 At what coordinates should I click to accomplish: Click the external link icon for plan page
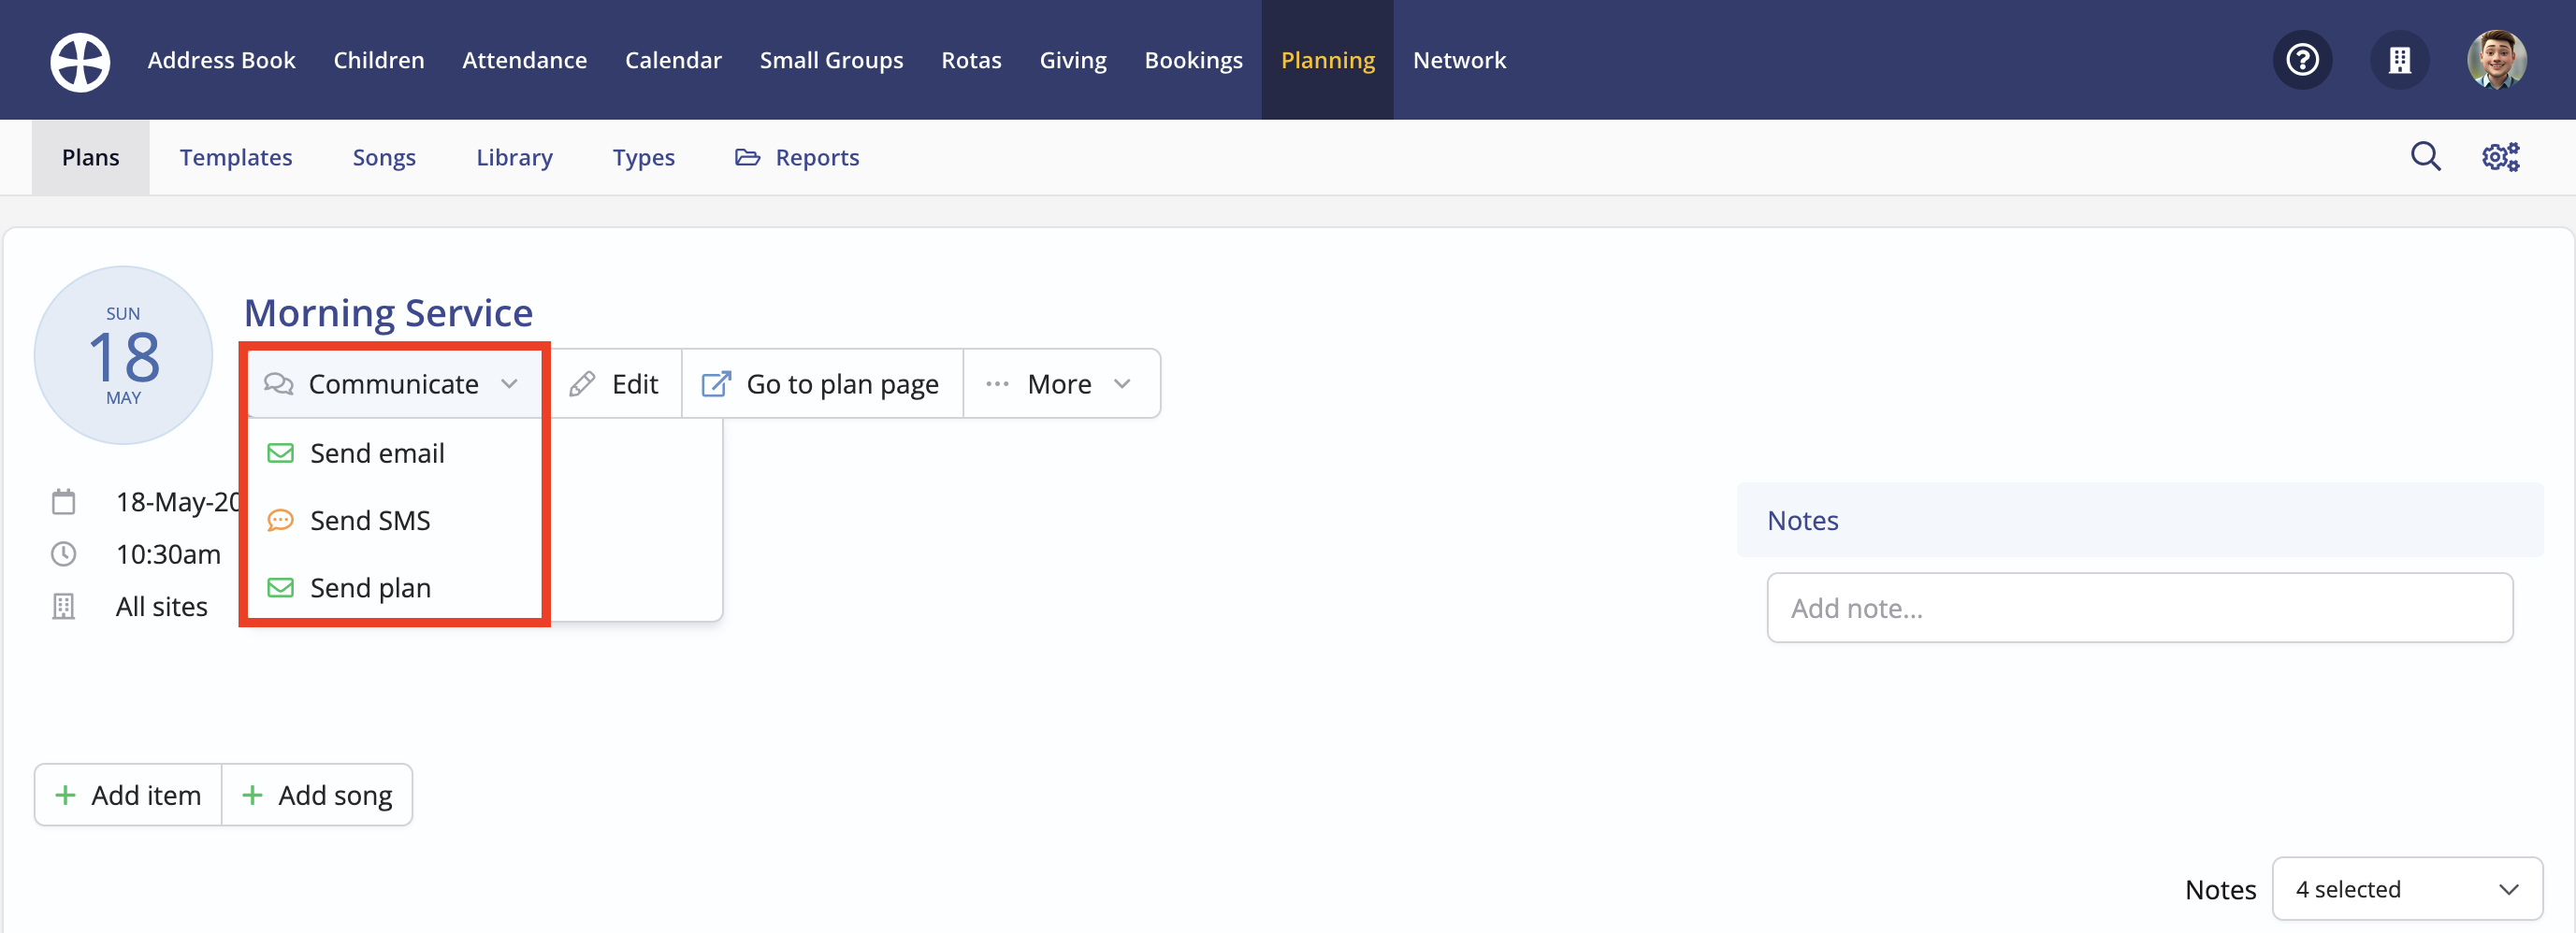(x=716, y=384)
